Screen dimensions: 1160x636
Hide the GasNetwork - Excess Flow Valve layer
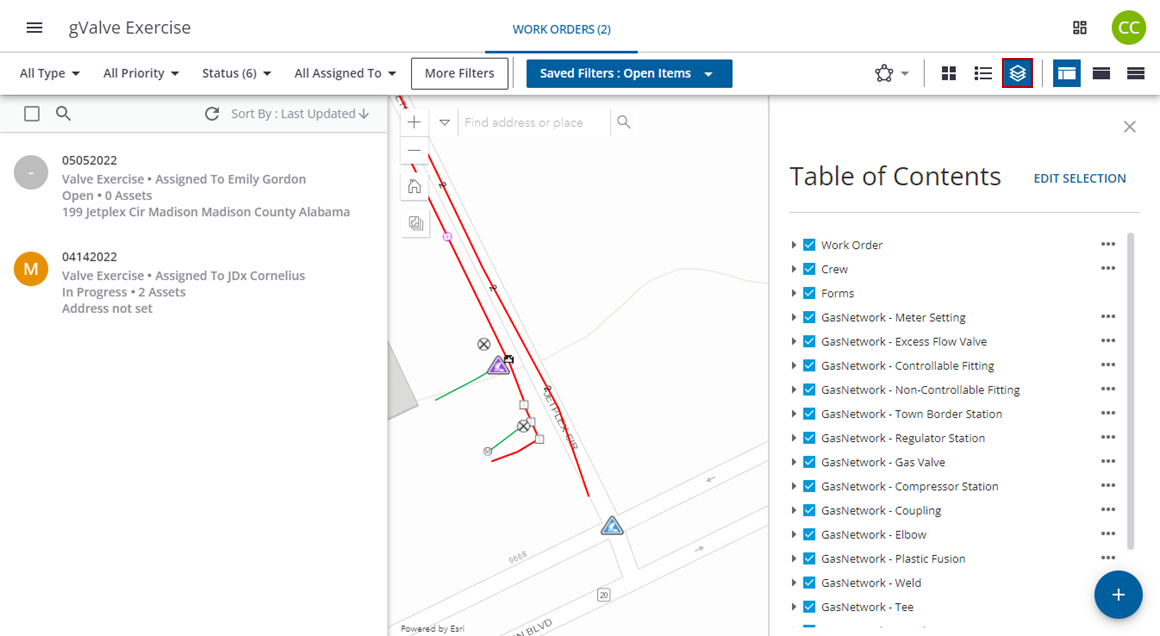[809, 342]
